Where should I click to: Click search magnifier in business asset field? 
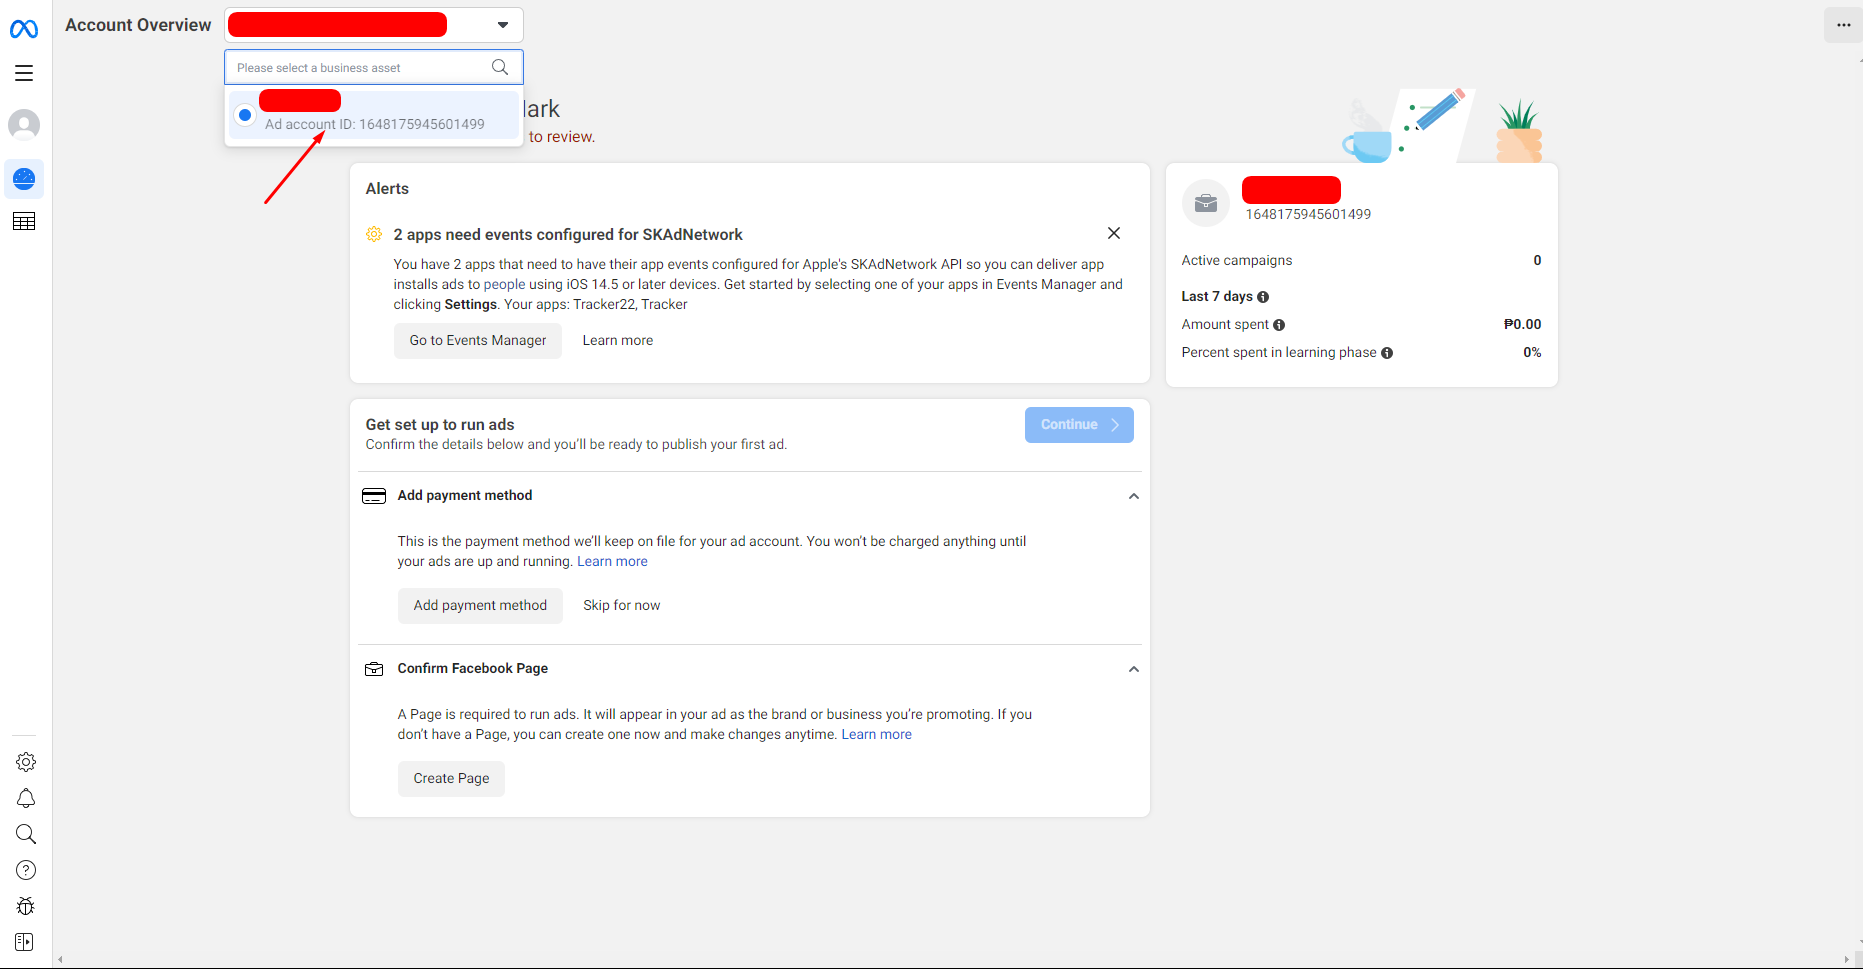(x=500, y=67)
